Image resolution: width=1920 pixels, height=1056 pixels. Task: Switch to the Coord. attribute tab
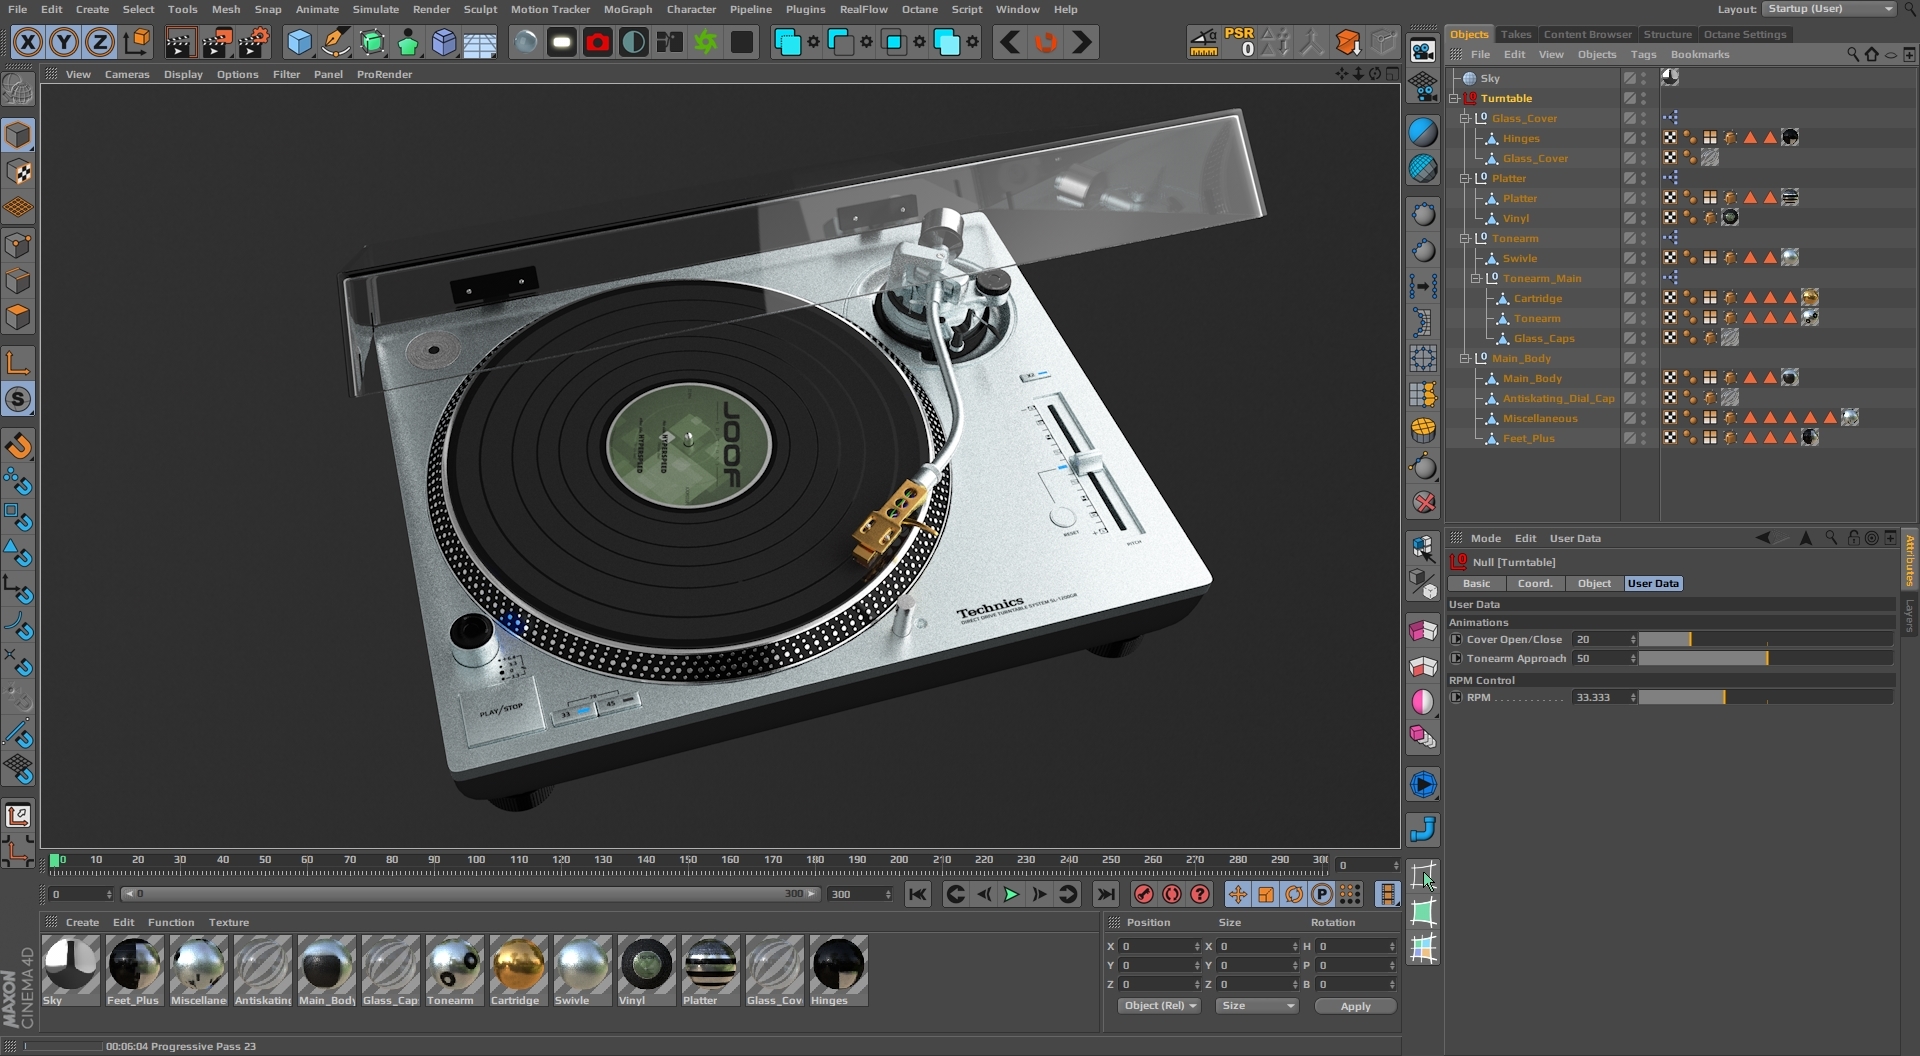tap(1534, 583)
